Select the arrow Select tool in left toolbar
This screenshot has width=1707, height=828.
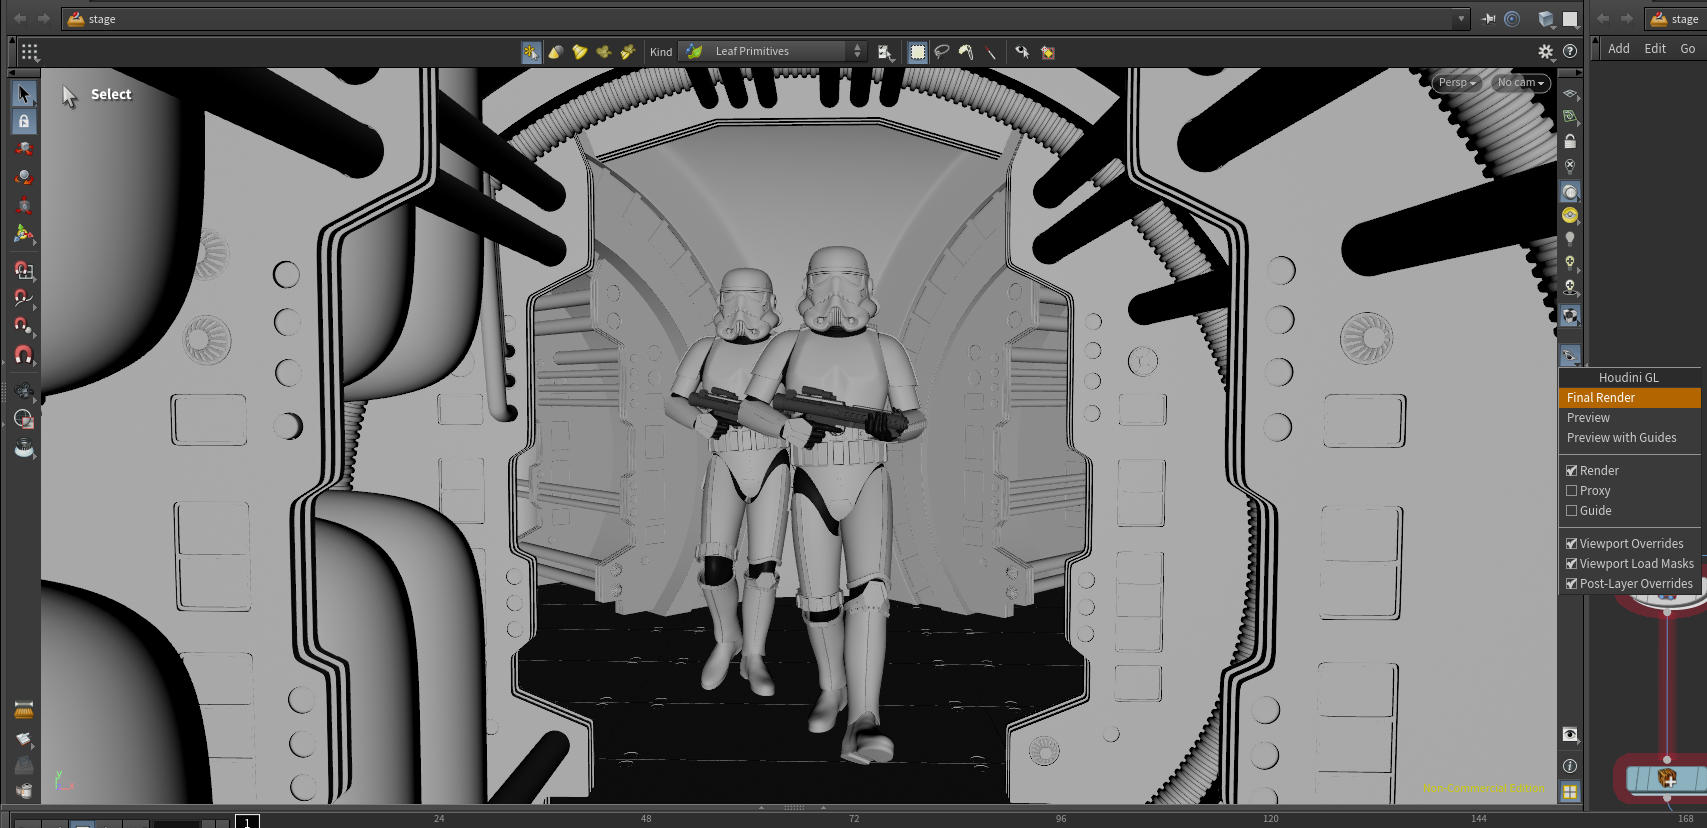tap(24, 94)
